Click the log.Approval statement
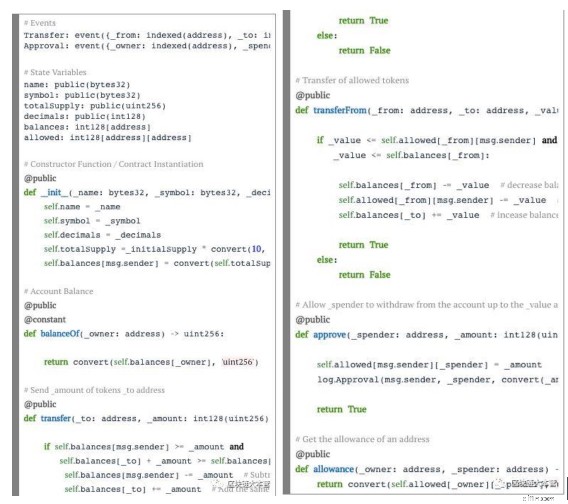The image size is (568, 504). (438, 380)
